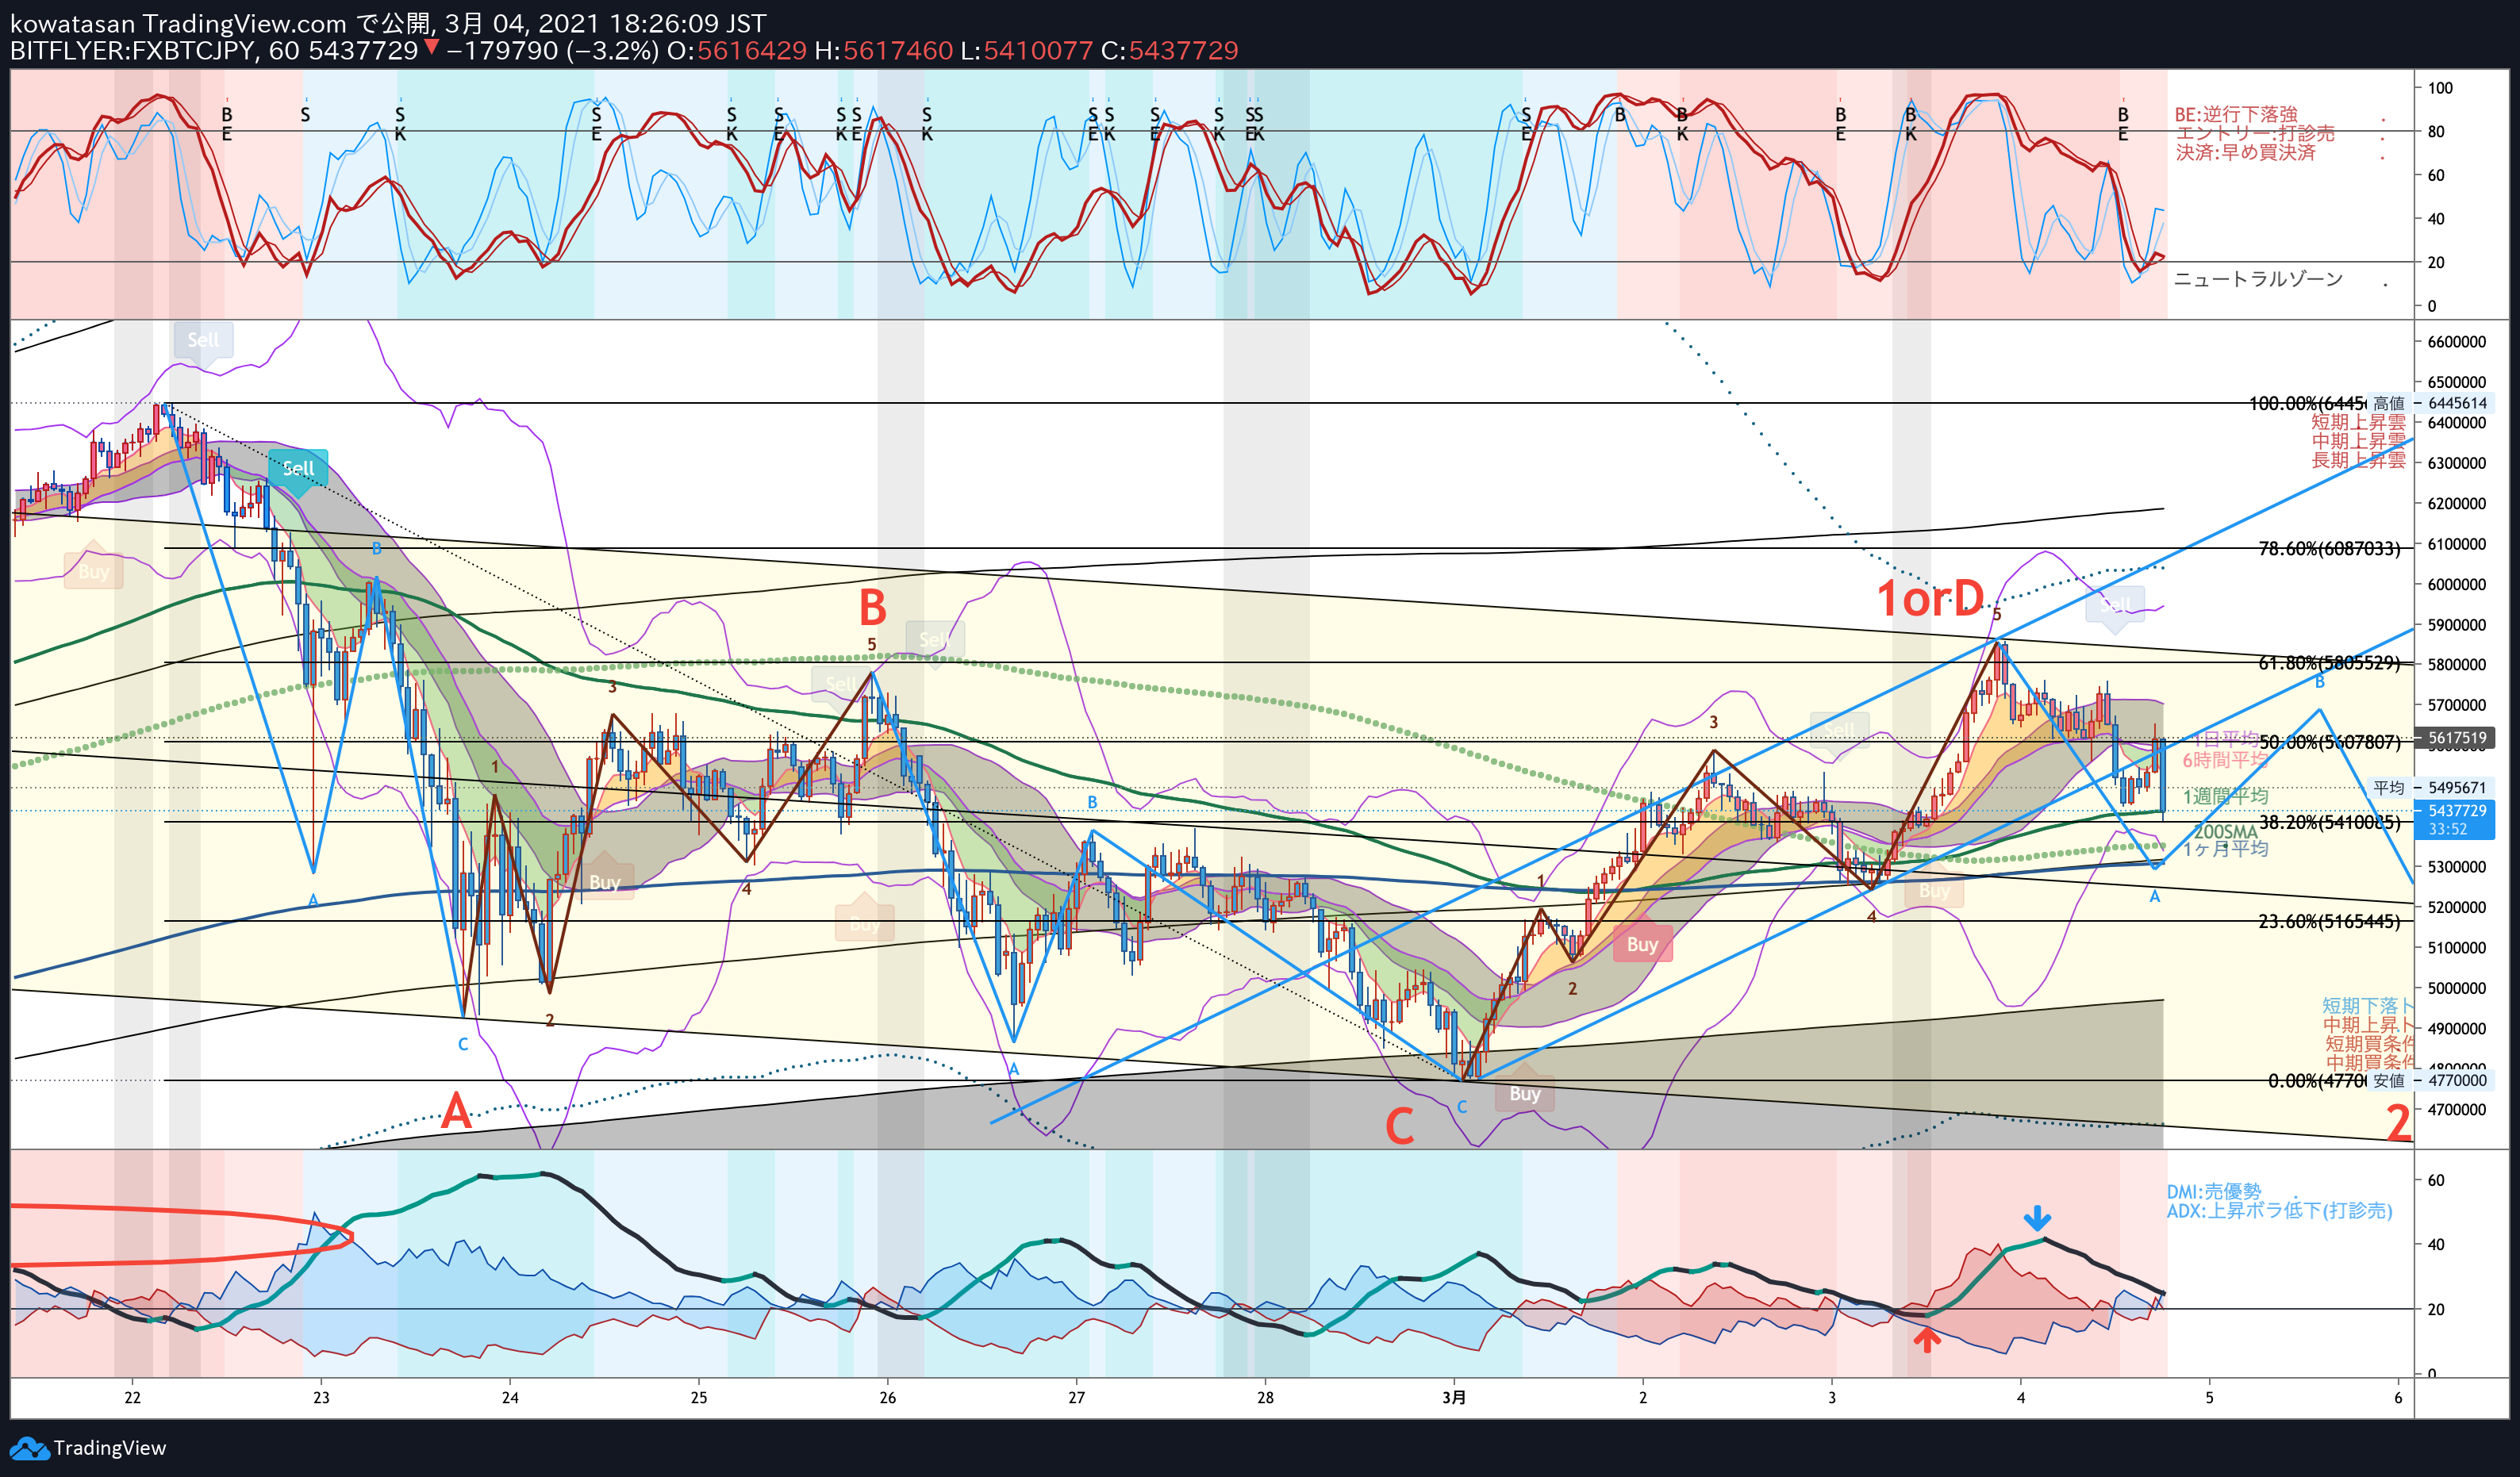Click the 決済:早め買決済 note text
The height and width of the screenshot is (1477, 2520).
2245,152
